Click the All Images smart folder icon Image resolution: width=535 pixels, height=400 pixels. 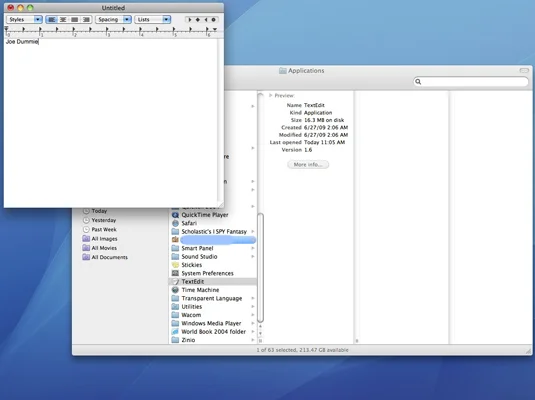(x=86, y=239)
